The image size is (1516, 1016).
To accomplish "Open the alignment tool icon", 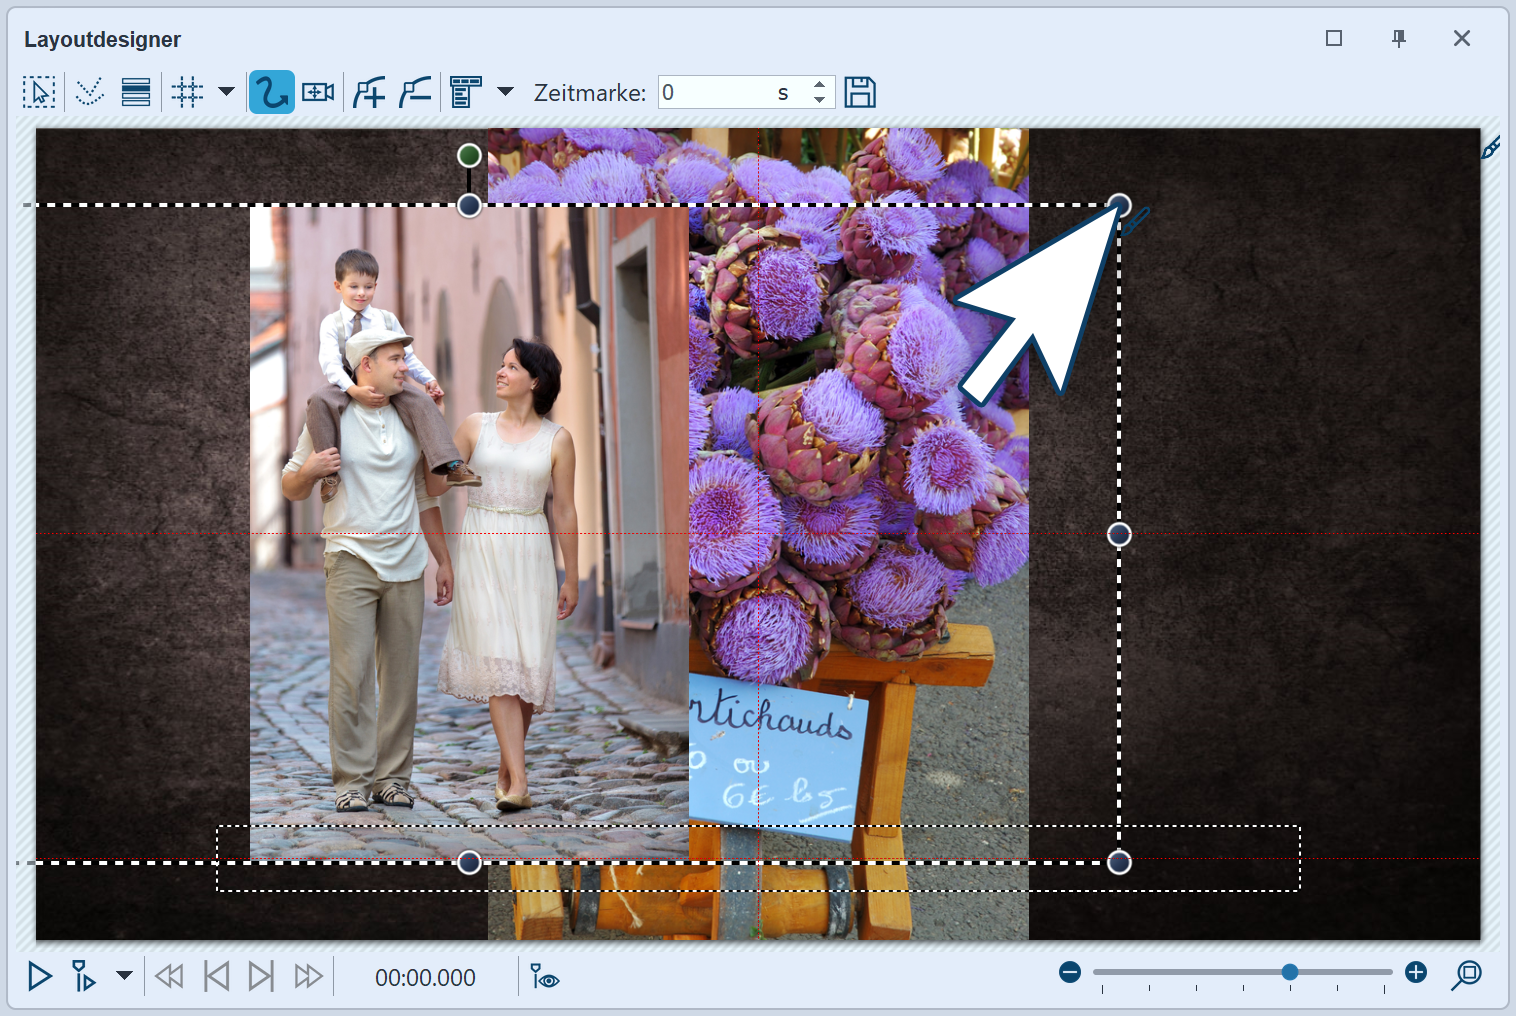I will pos(465,92).
